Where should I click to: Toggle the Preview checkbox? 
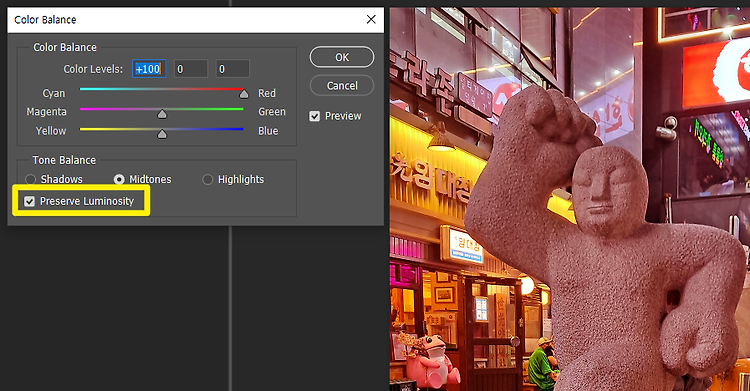[314, 116]
